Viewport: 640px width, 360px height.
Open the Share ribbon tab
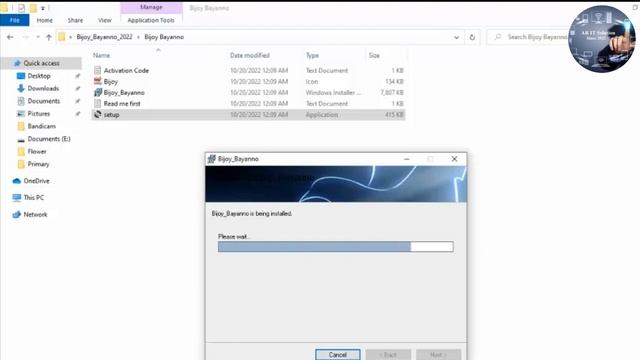point(75,20)
